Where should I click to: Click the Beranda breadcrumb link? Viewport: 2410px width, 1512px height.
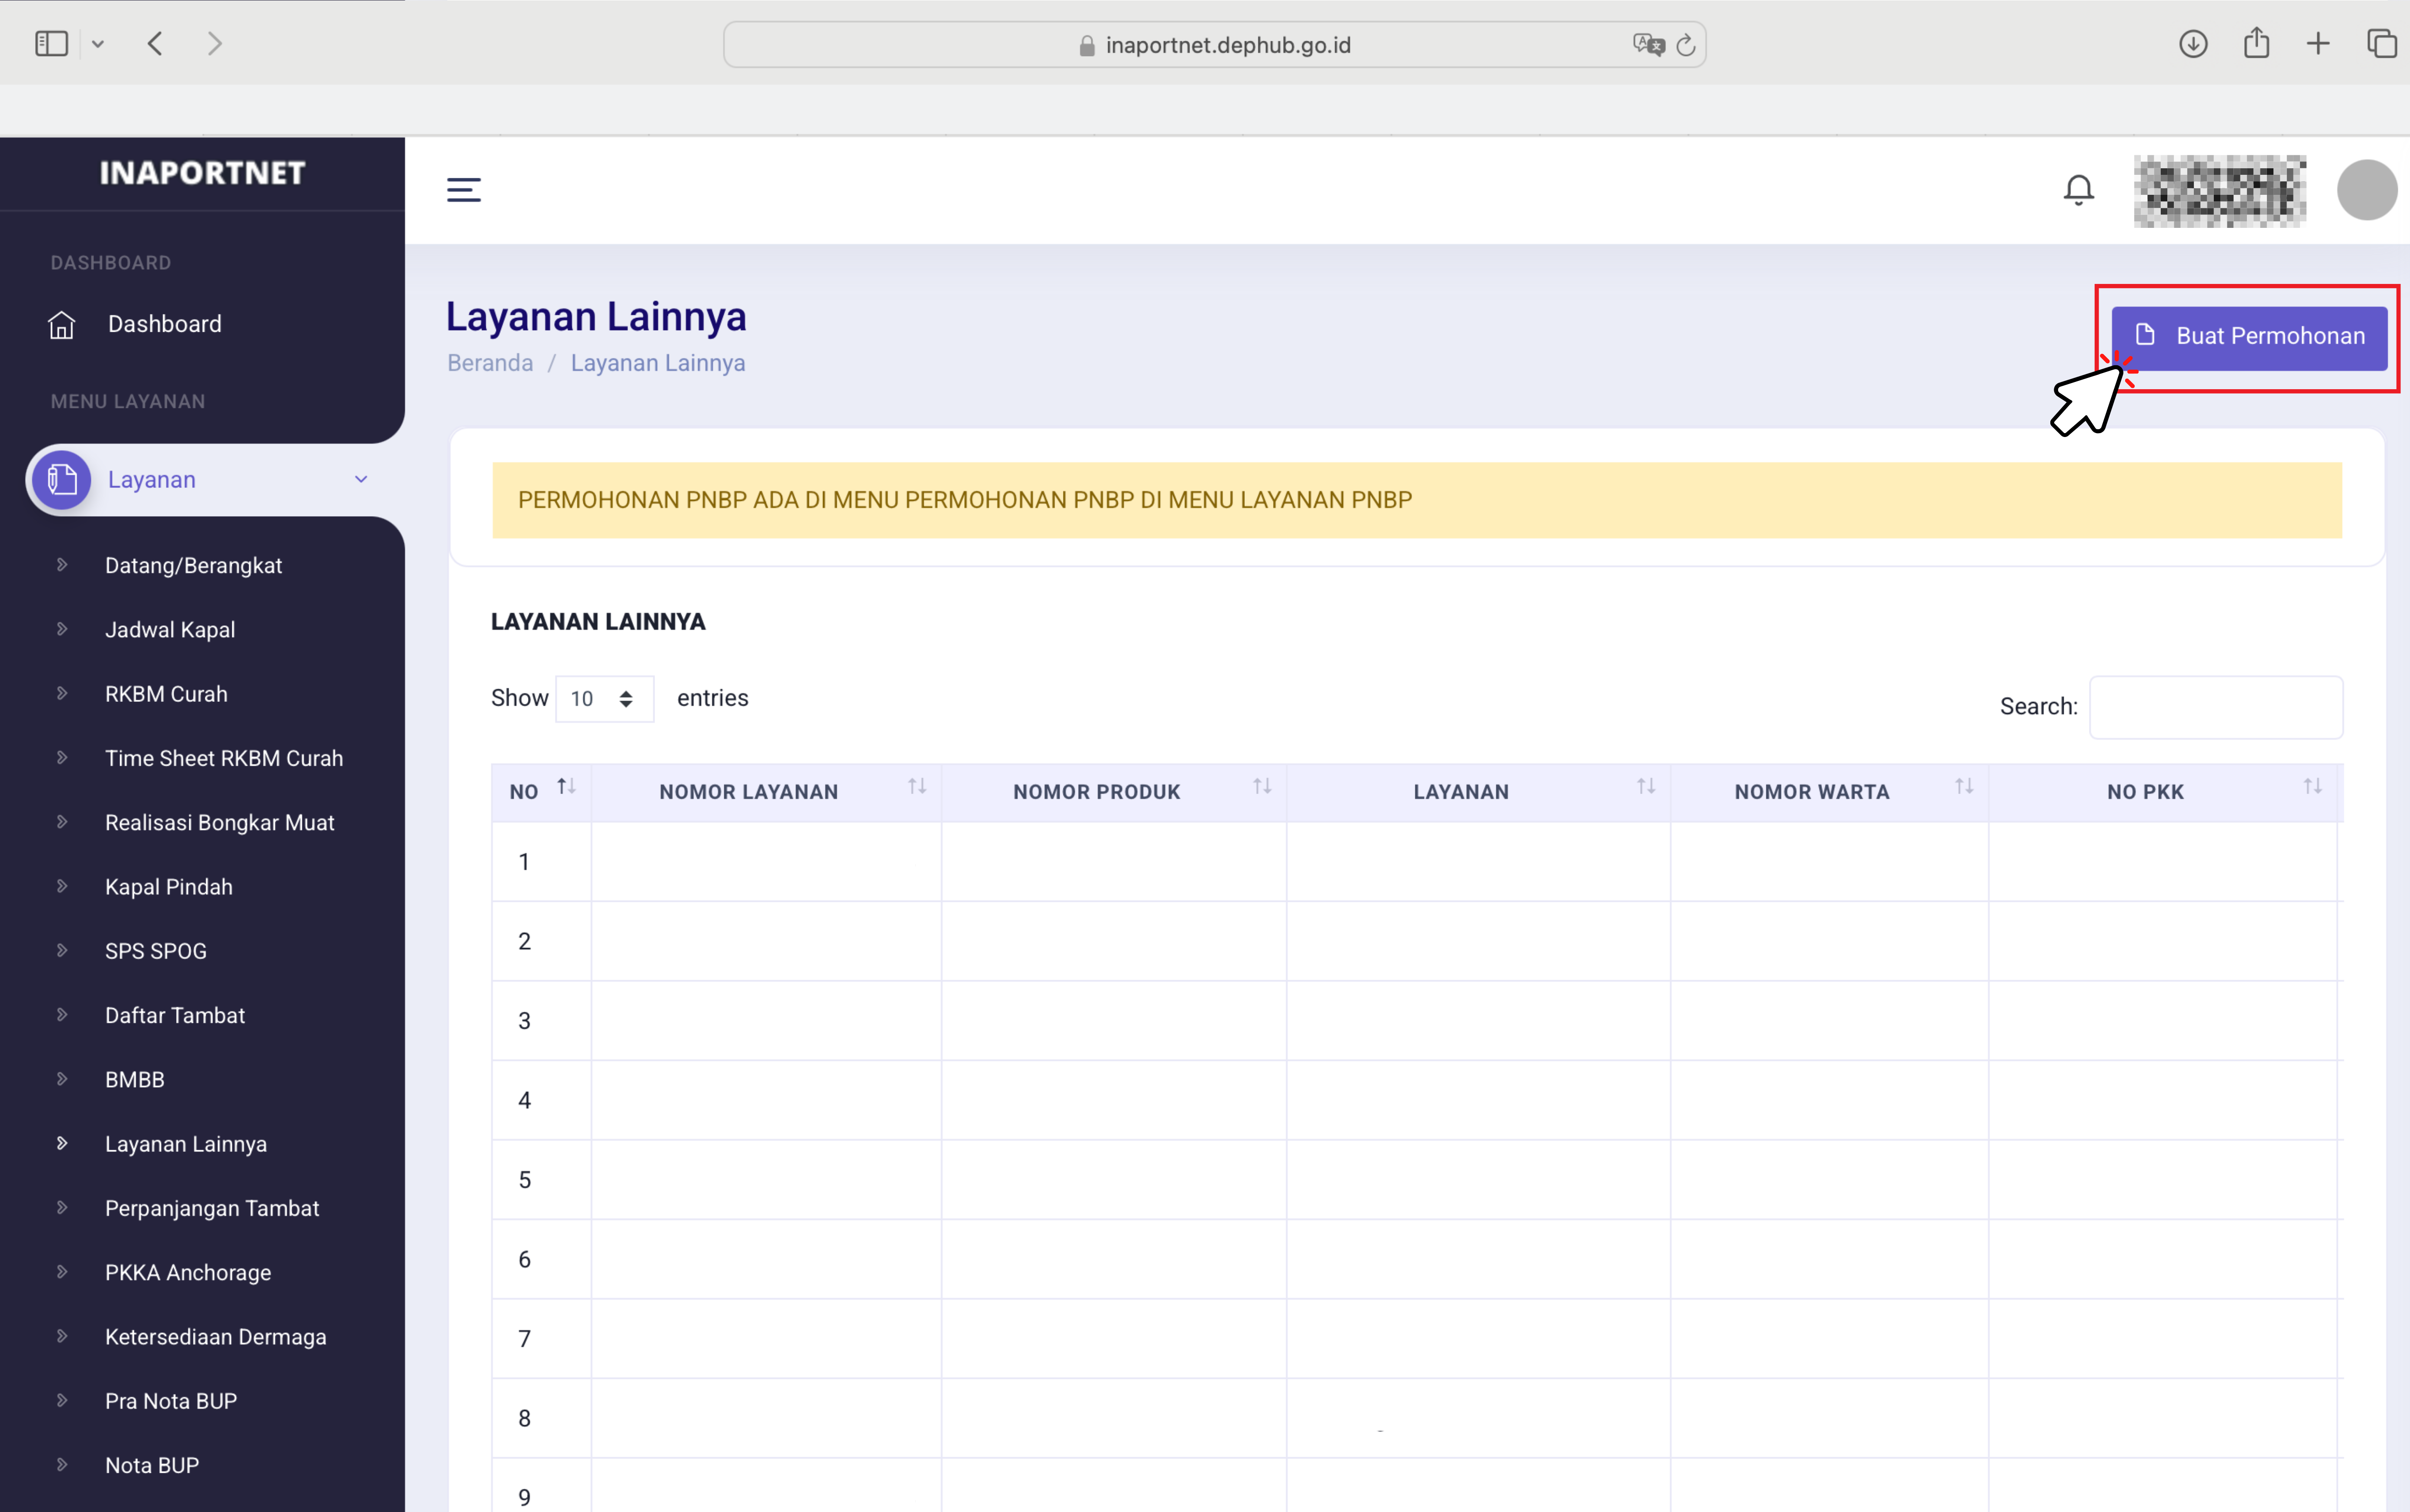pyautogui.click(x=490, y=363)
